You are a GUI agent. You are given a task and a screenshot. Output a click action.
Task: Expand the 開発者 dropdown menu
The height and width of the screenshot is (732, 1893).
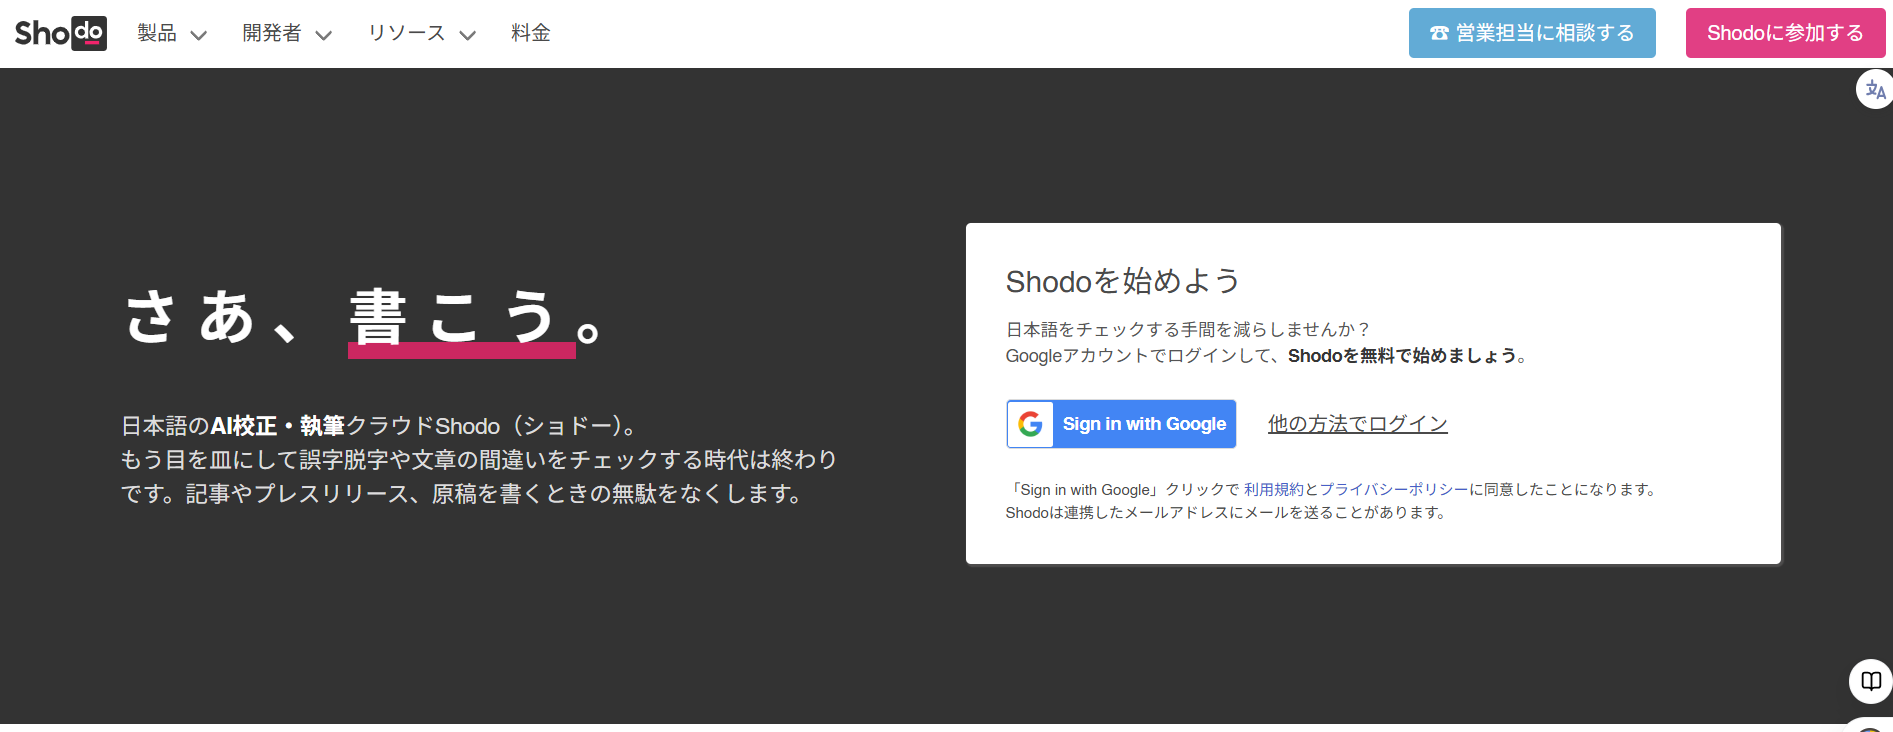point(287,33)
